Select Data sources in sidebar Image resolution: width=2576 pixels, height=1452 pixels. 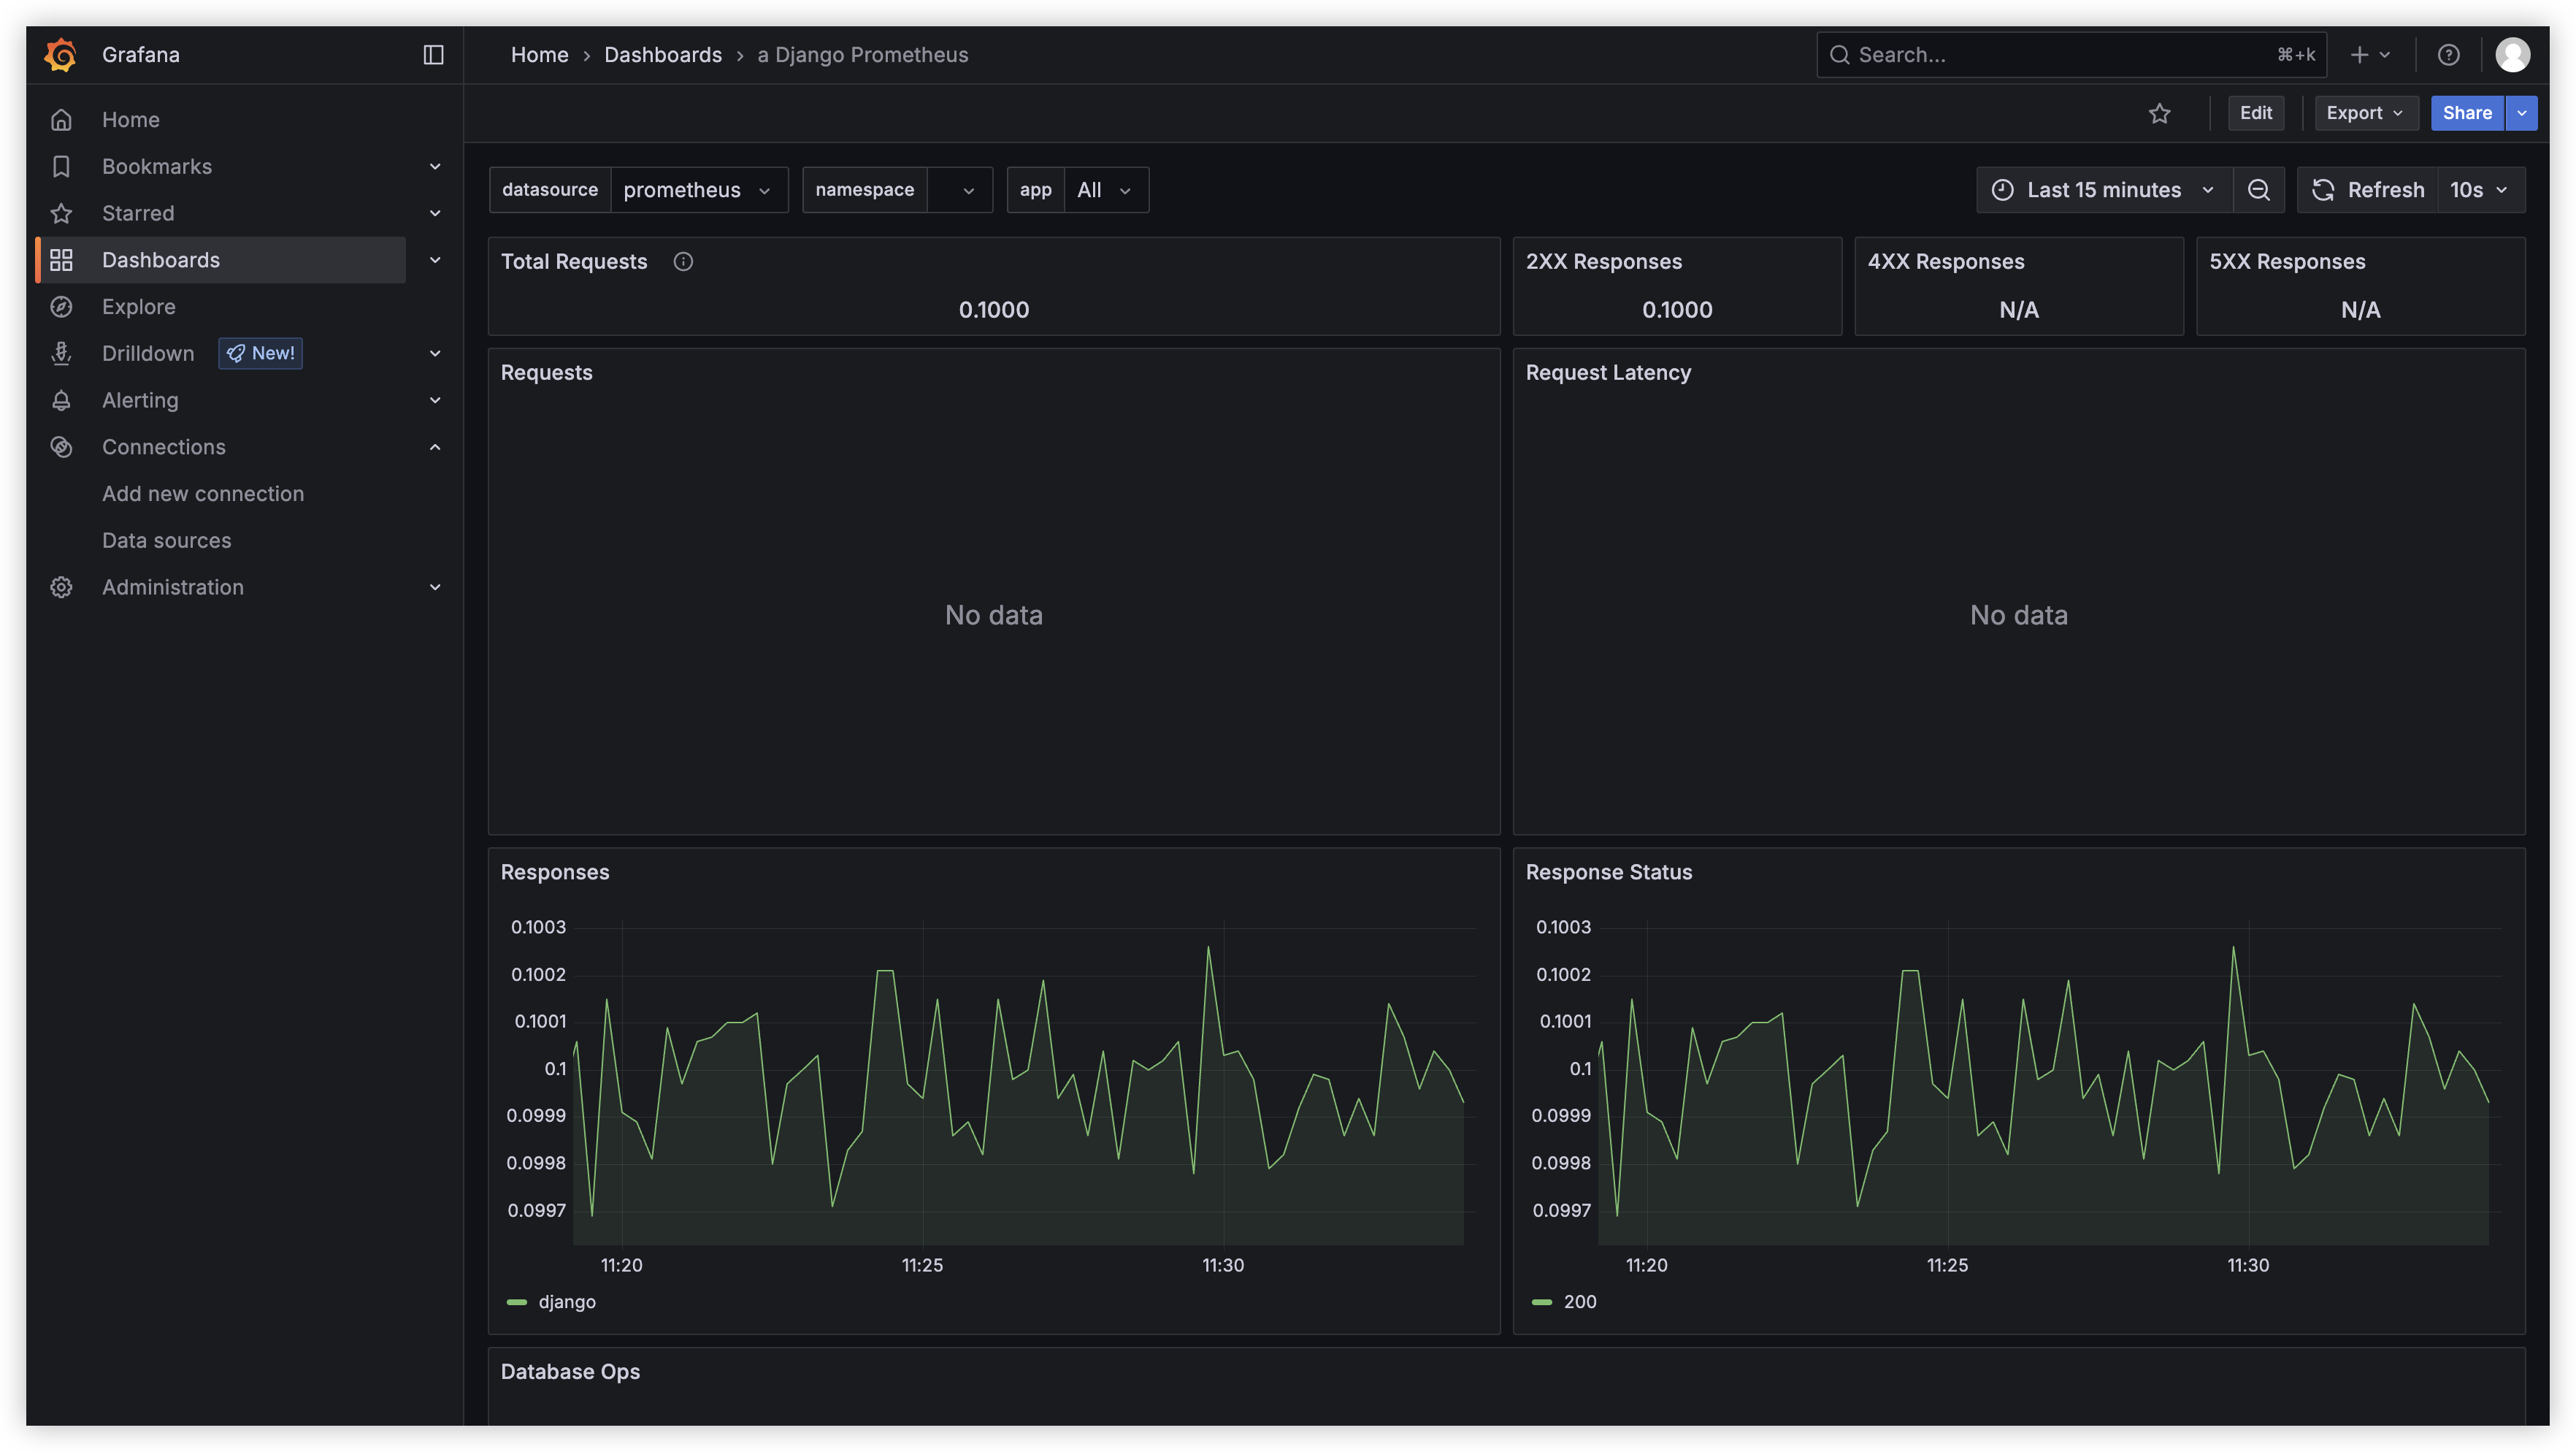tap(167, 540)
